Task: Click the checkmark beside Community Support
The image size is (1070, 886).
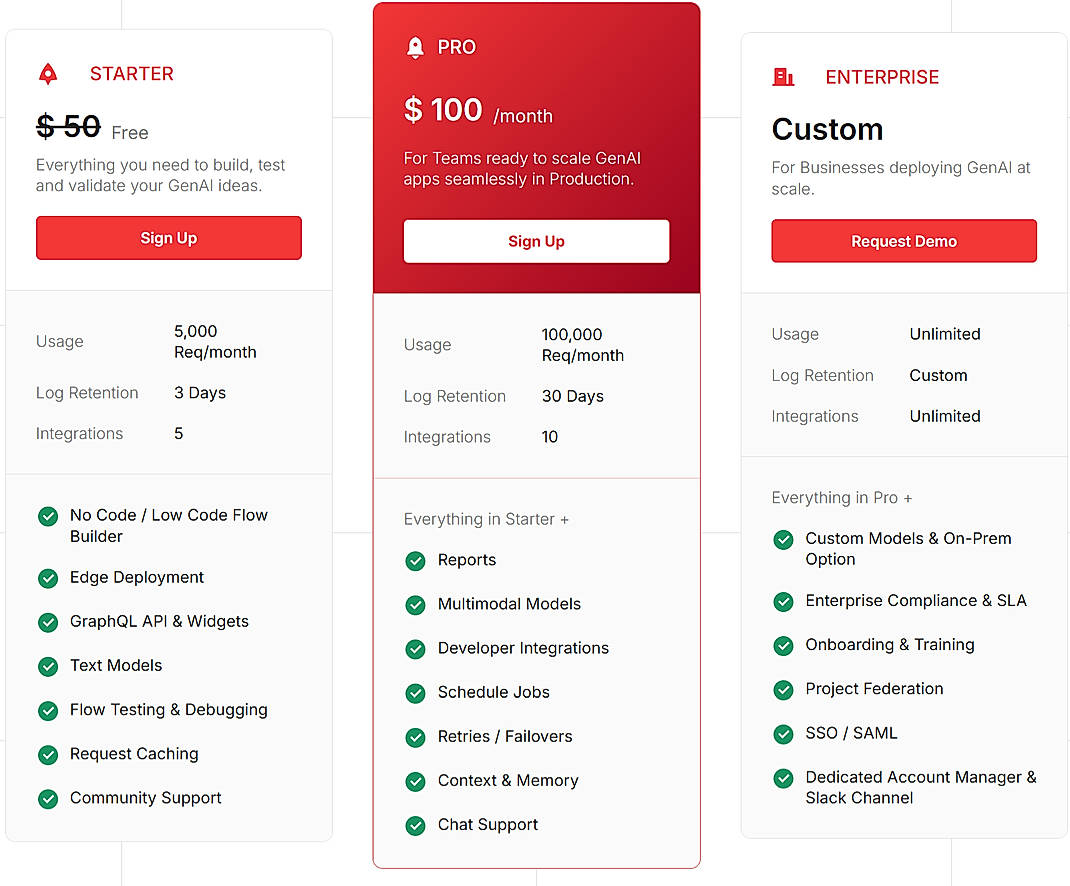Action: (x=48, y=798)
